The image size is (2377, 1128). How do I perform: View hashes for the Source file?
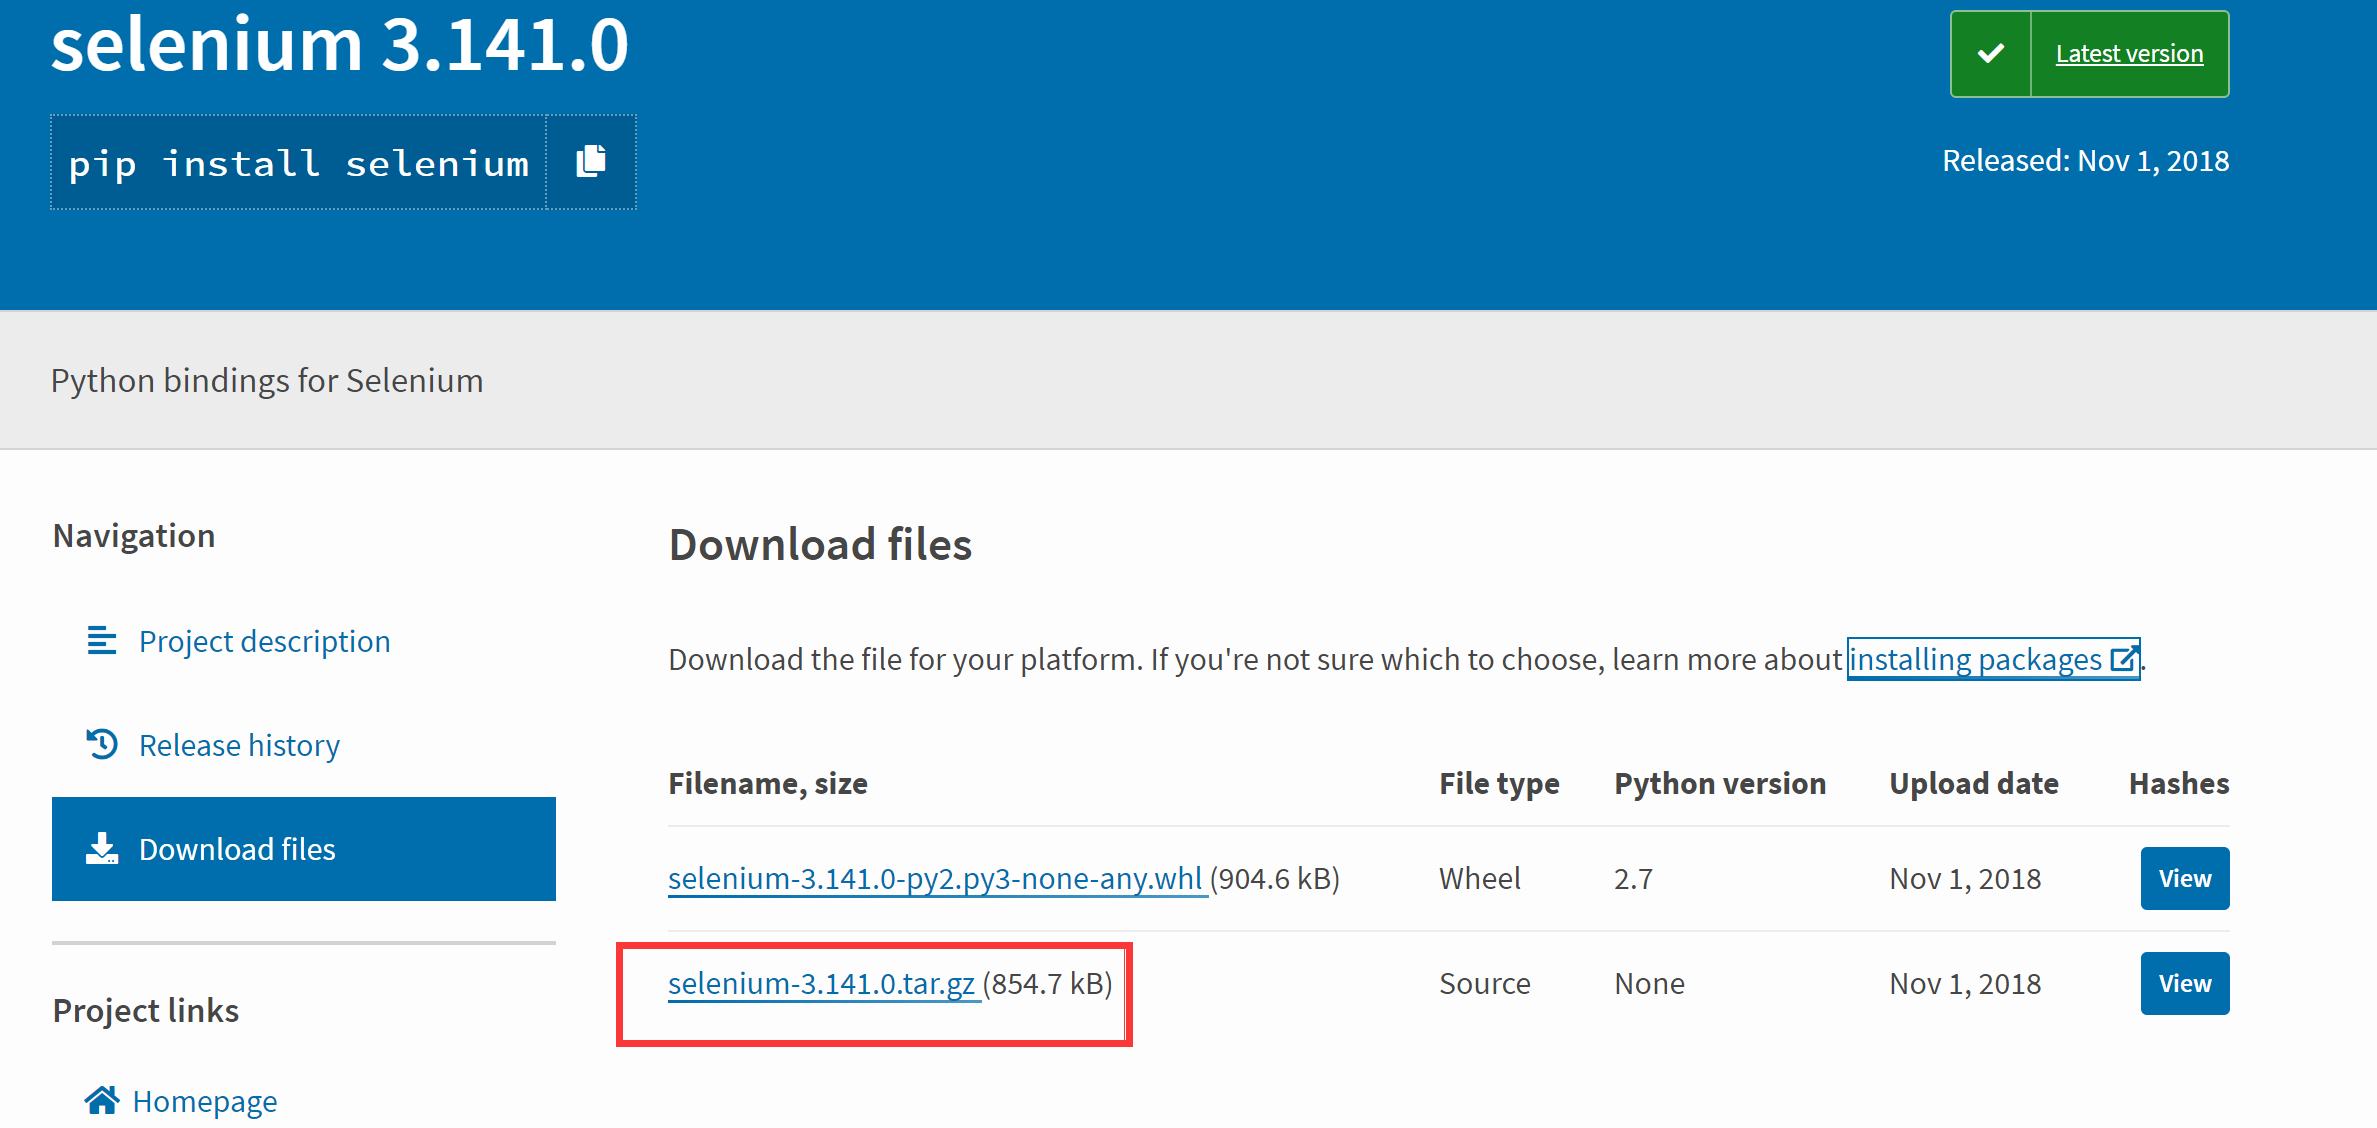2184,983
